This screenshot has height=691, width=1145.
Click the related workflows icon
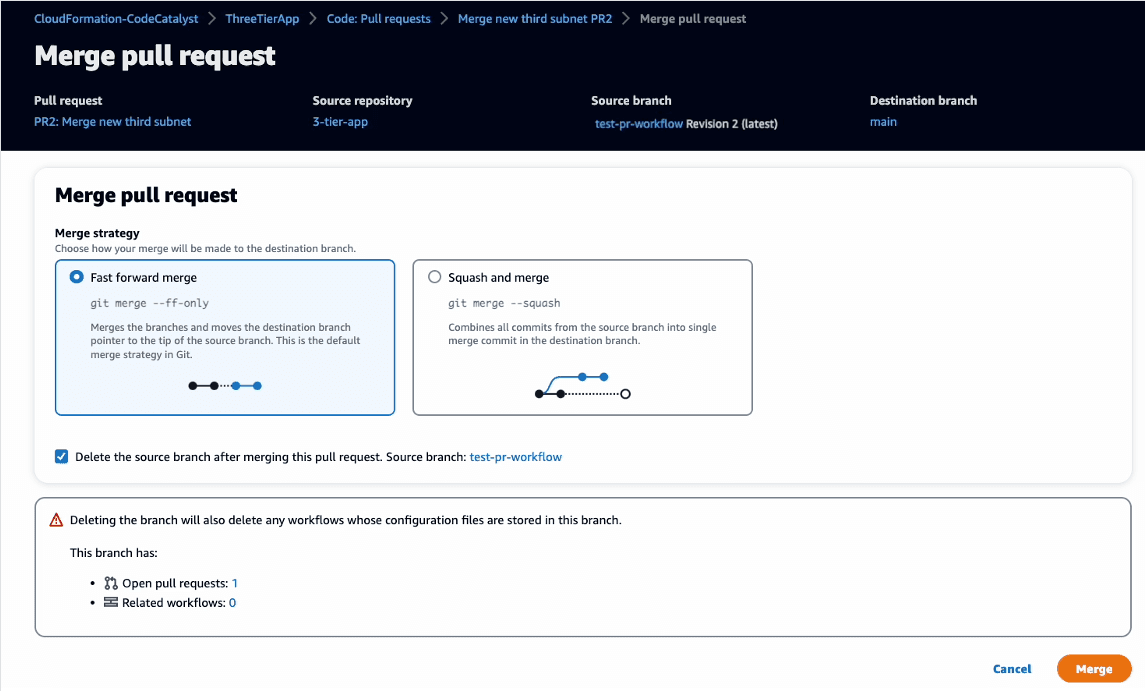coord(111,602)
